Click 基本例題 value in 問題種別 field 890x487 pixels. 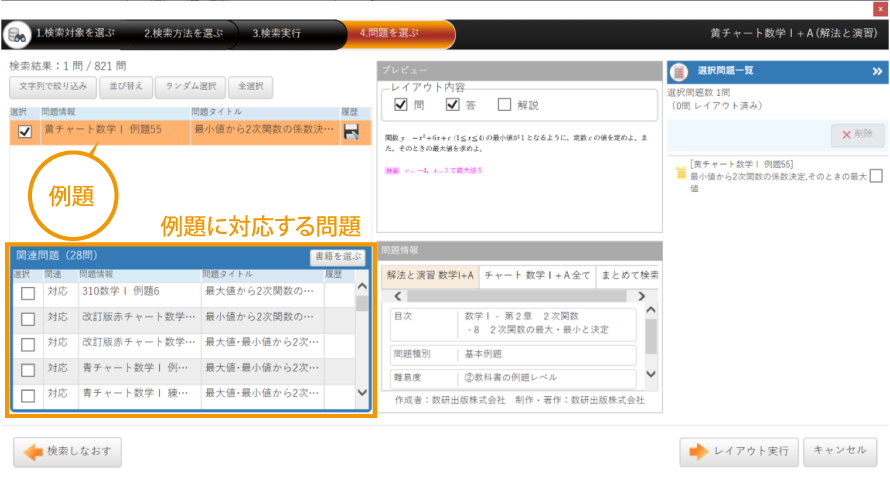coord(483,354)
